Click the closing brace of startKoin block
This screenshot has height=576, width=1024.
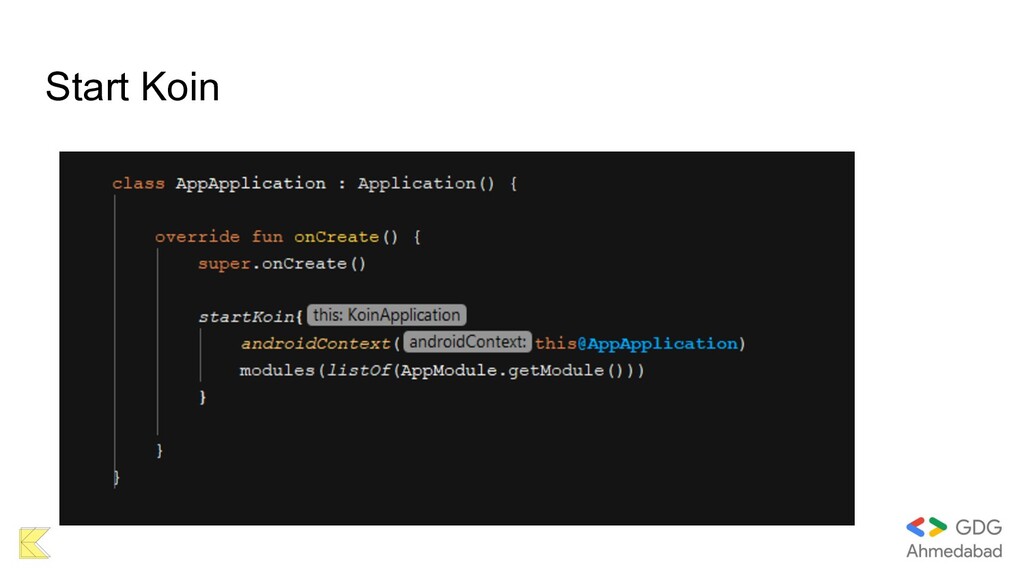click(x=202, y=397)
